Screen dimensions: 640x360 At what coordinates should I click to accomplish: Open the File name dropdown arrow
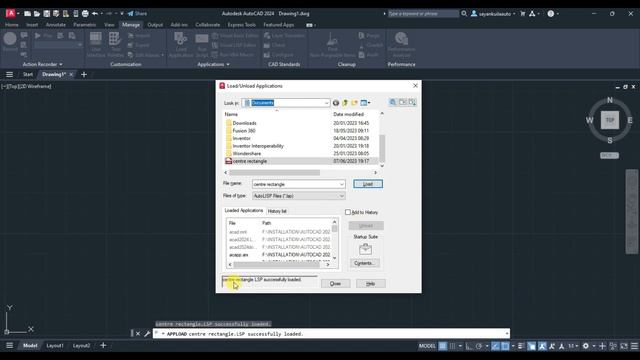click(x=342, y=184)
